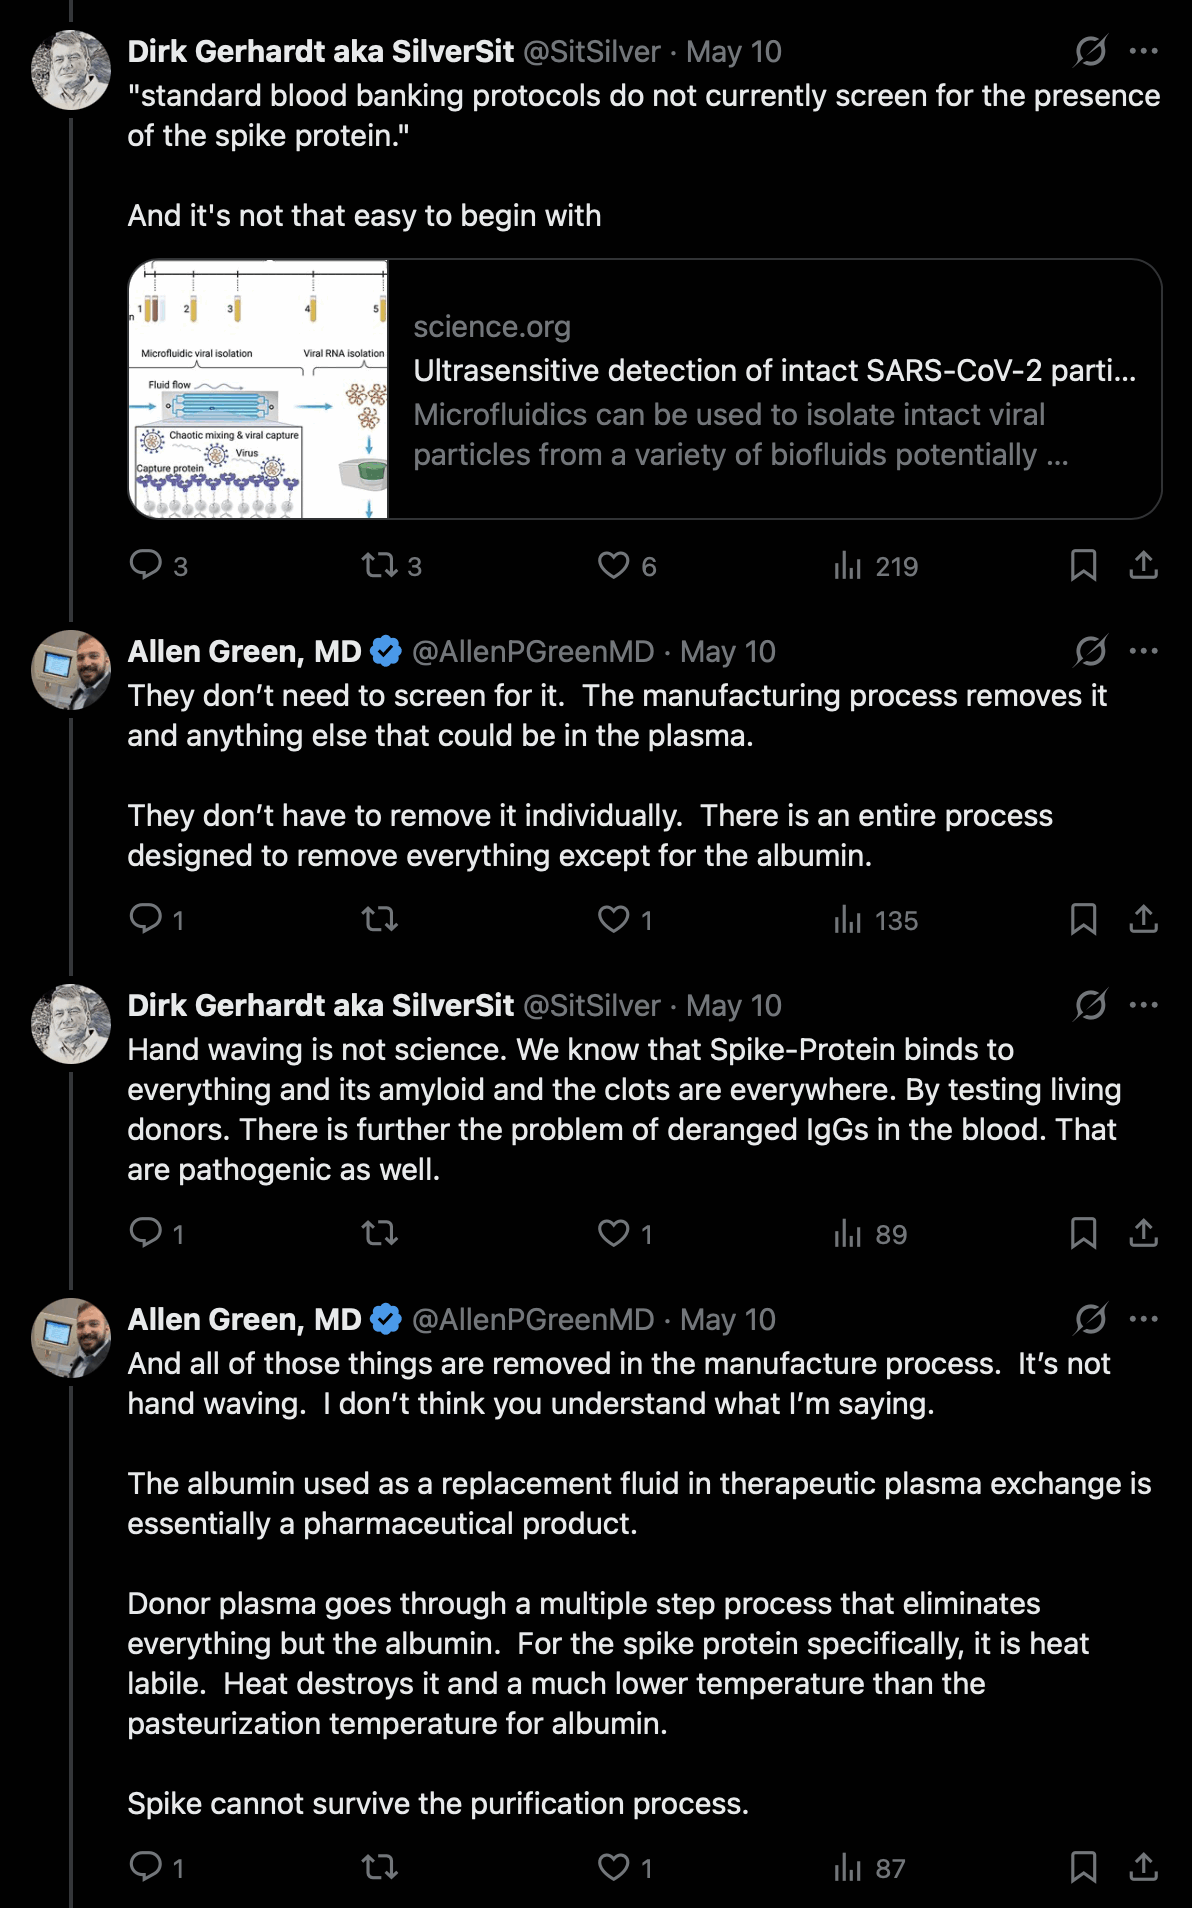1192x1908 pixels.
Task: Open the May 10 timestamp on 'Hand waving' tweet
Action: [x=734, y=1005]
